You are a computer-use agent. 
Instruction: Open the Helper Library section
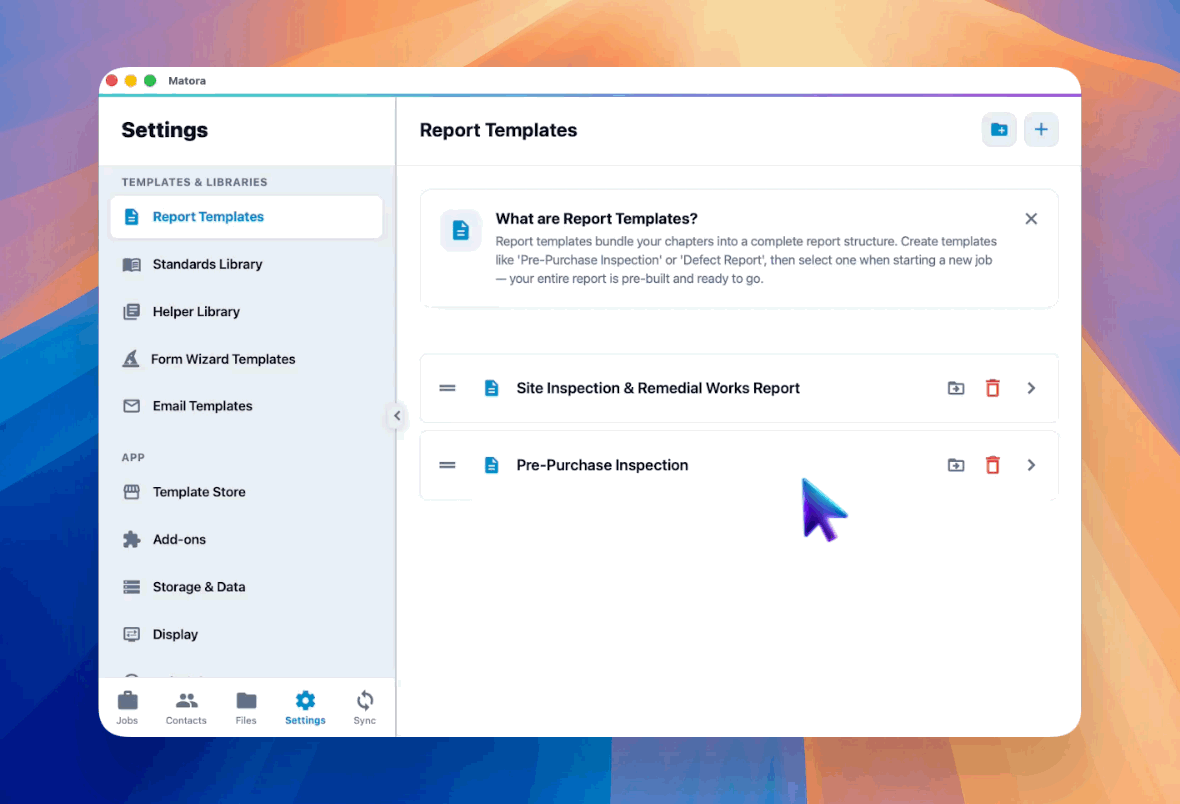point(246,312)
